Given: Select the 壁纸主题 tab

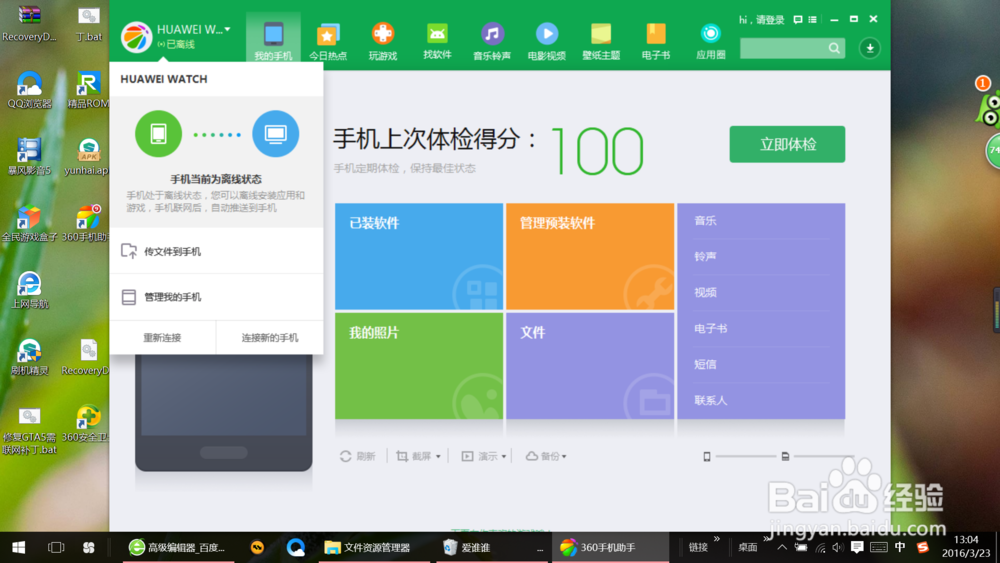Looking at the screenshot, I should [x=601, y=41].
